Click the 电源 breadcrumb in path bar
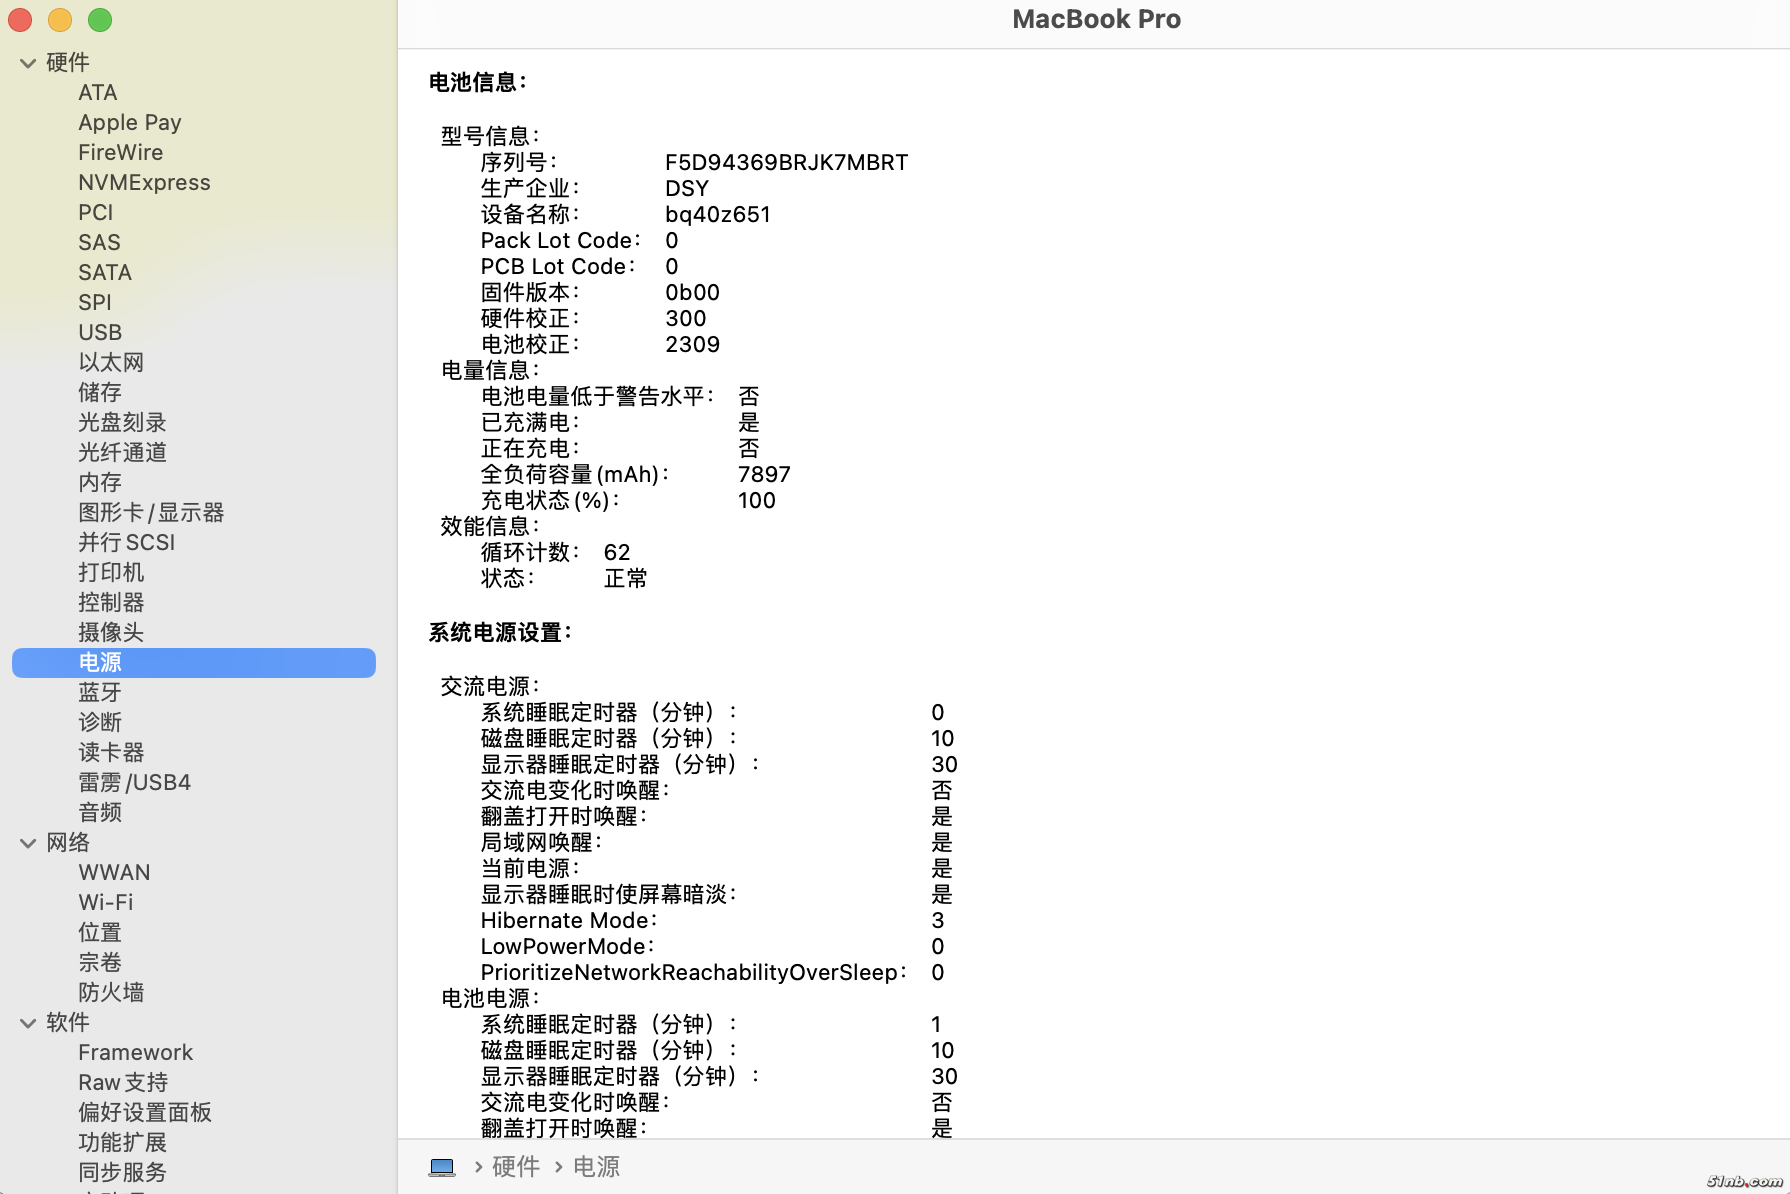1790x1194 pixels. pyautogui.click(x=596, y=1167)
